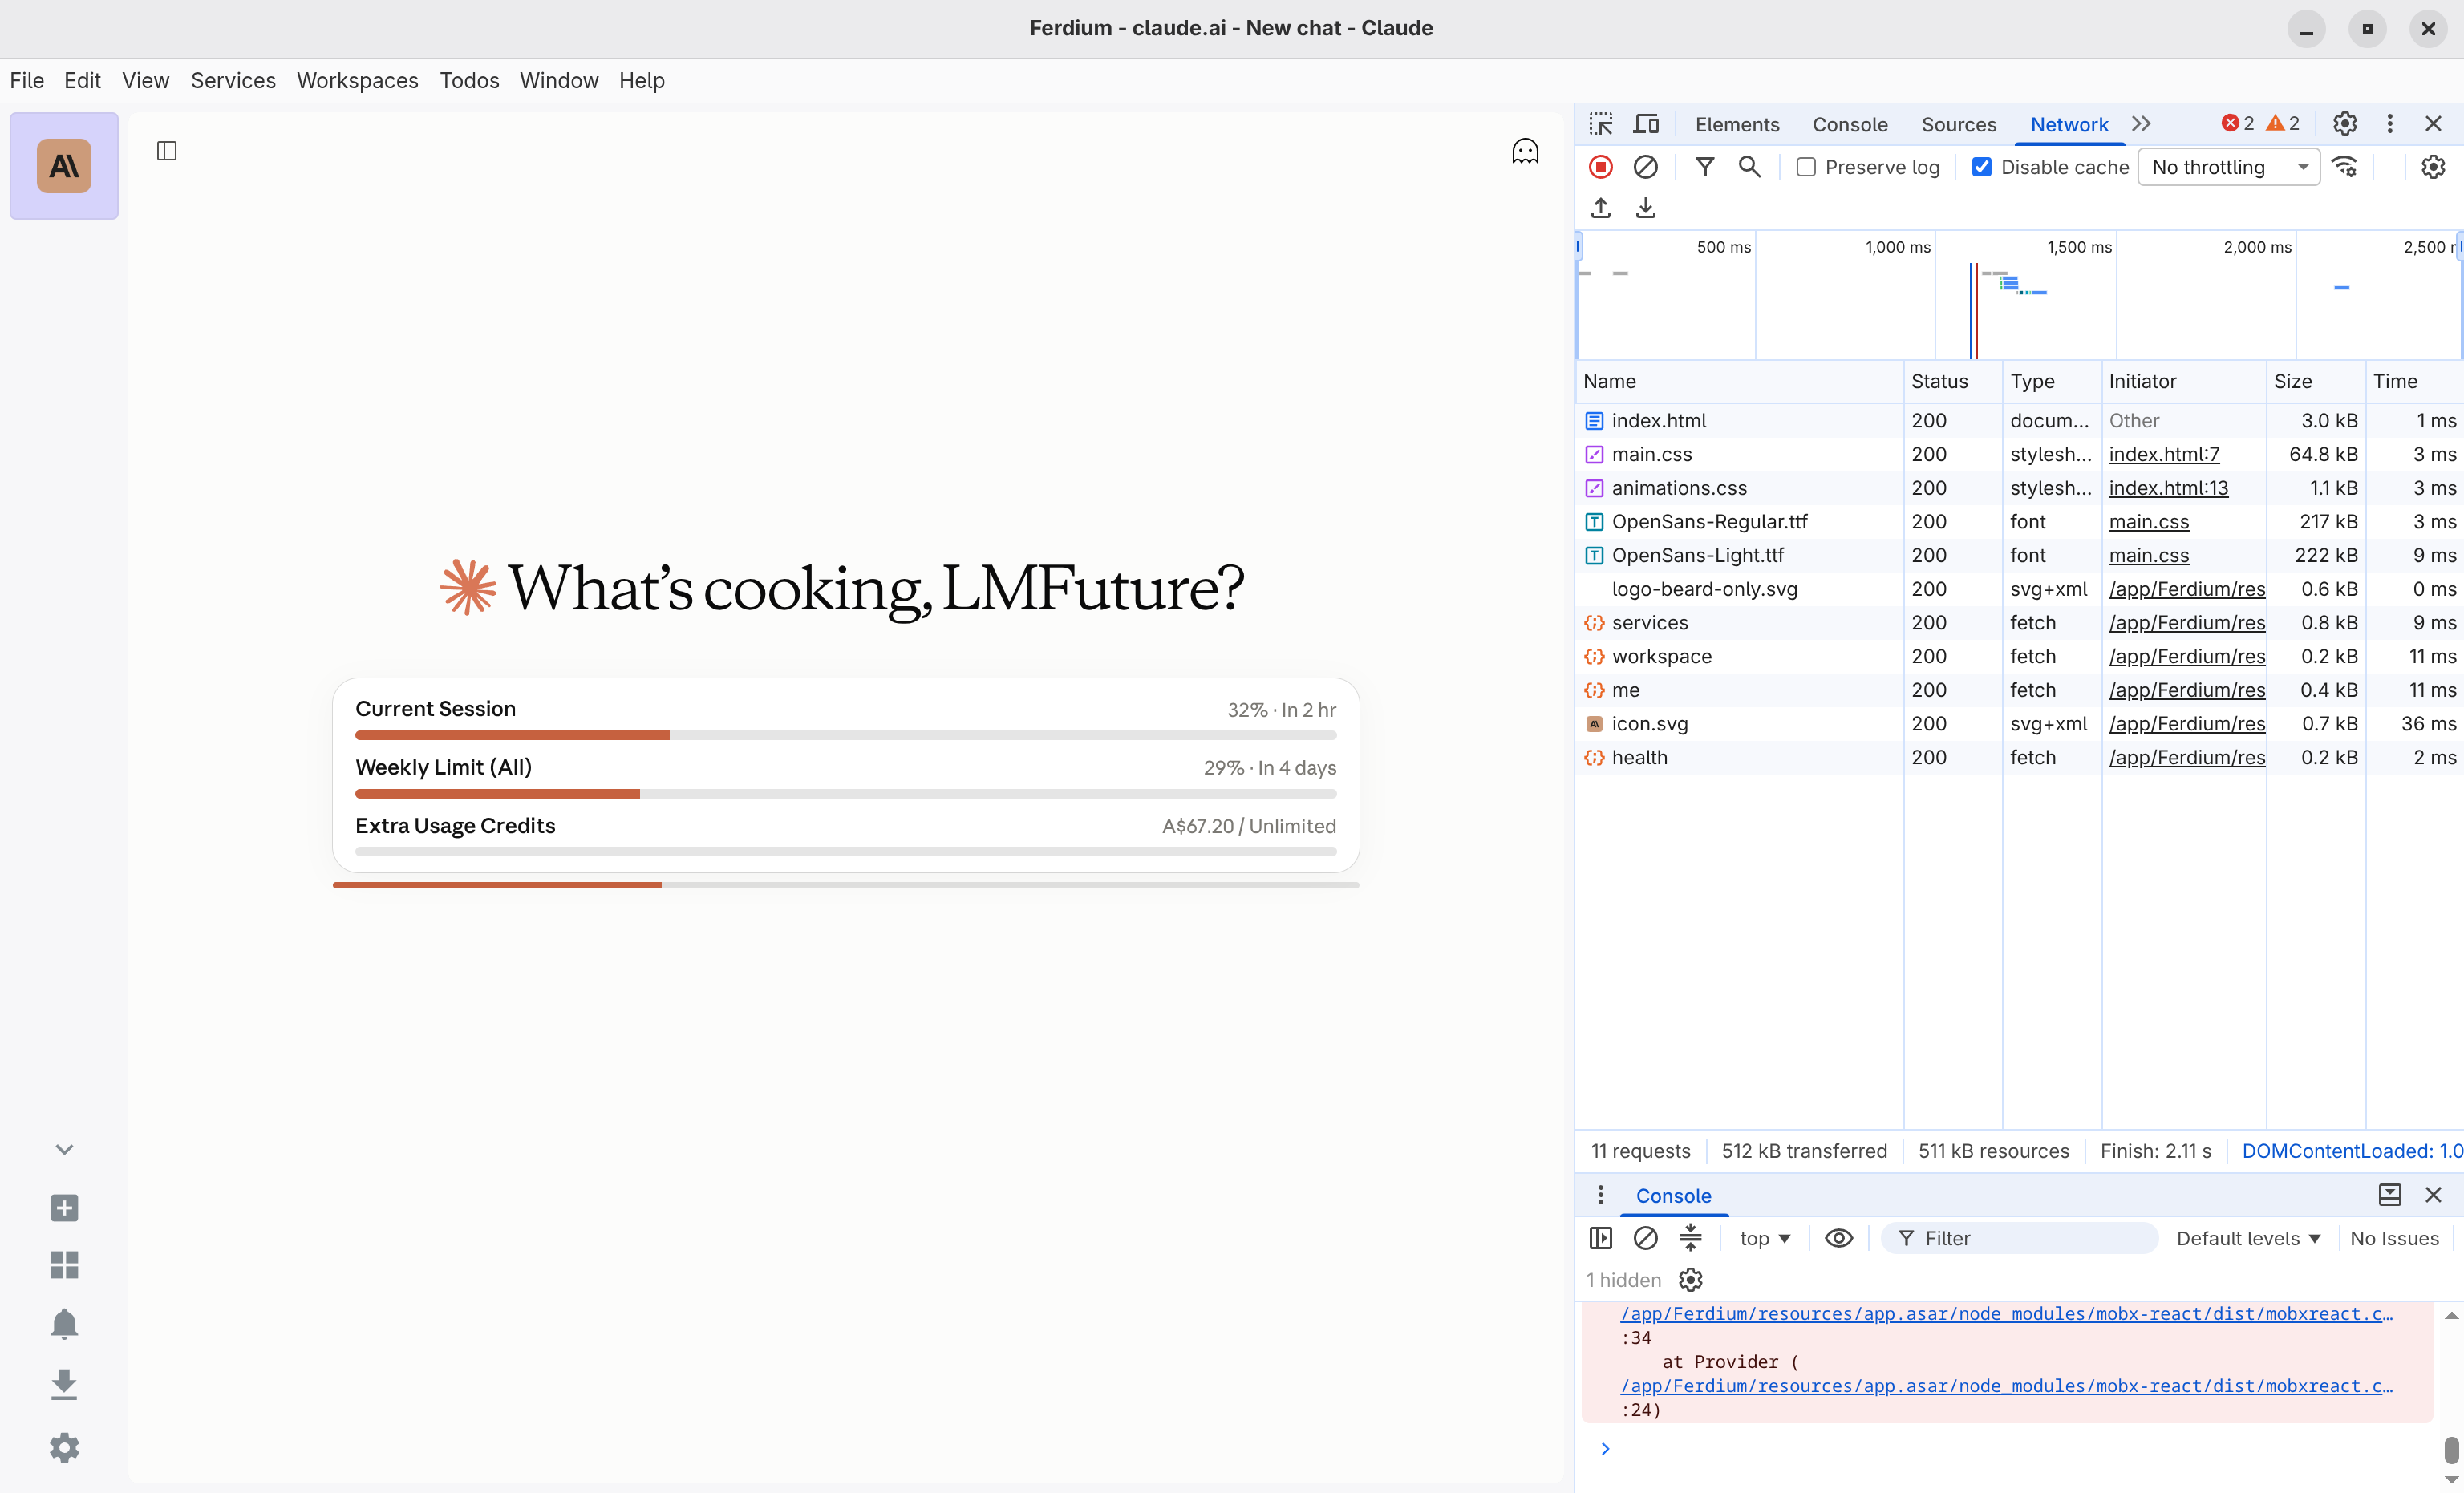
Task: Stop recording network log
Action: [x=1601, y=167]
